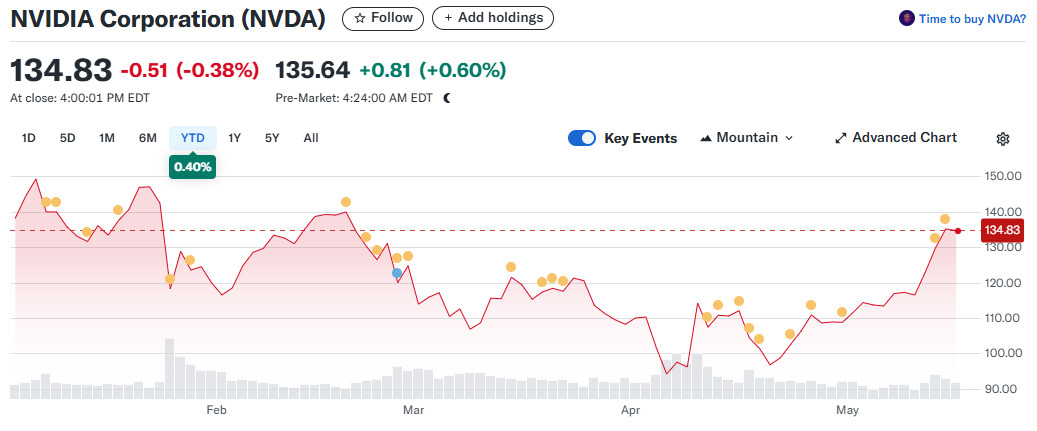Switch chart to 1Y view
The image size is (1037, 431).
234,138
